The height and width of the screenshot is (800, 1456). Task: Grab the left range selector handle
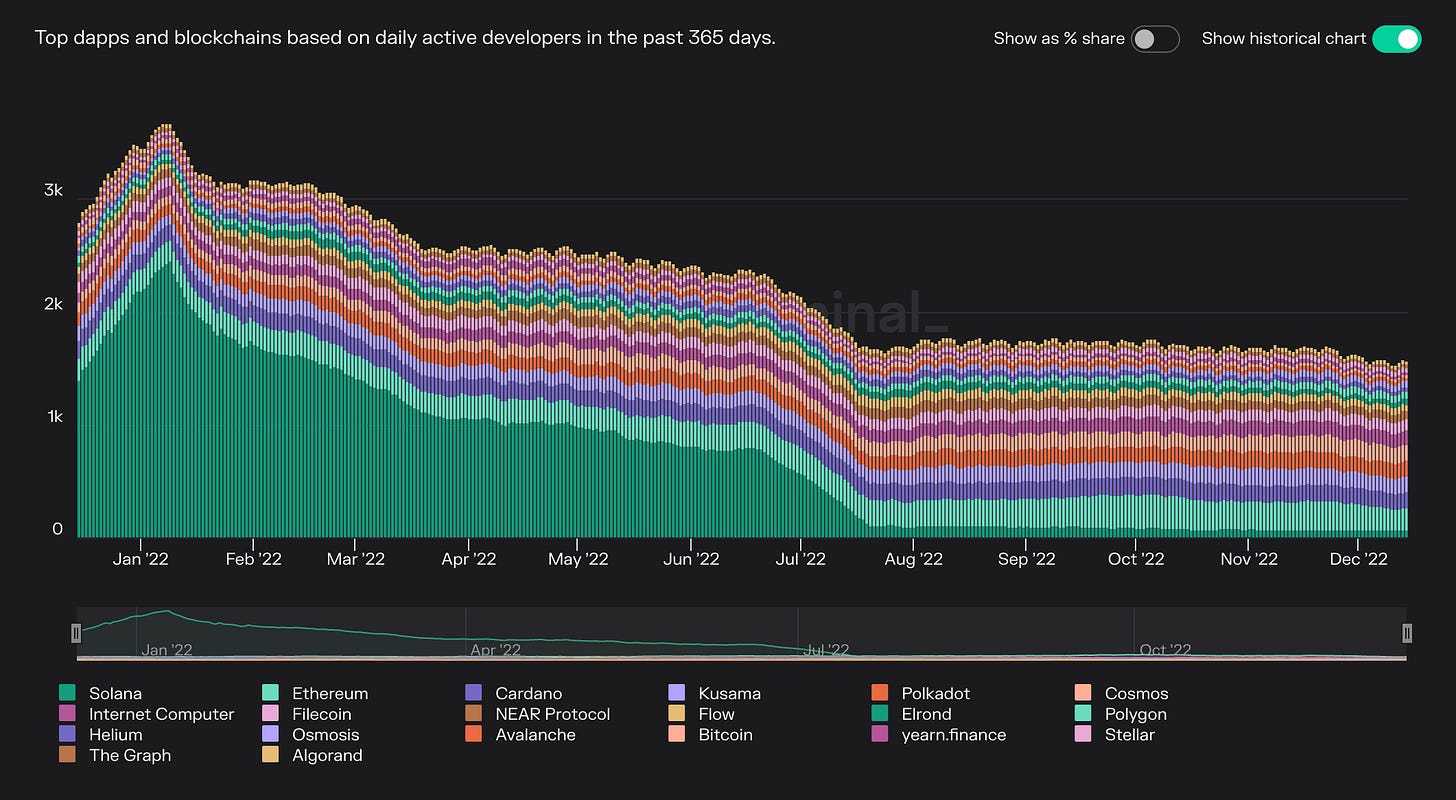tap(76, 633)
